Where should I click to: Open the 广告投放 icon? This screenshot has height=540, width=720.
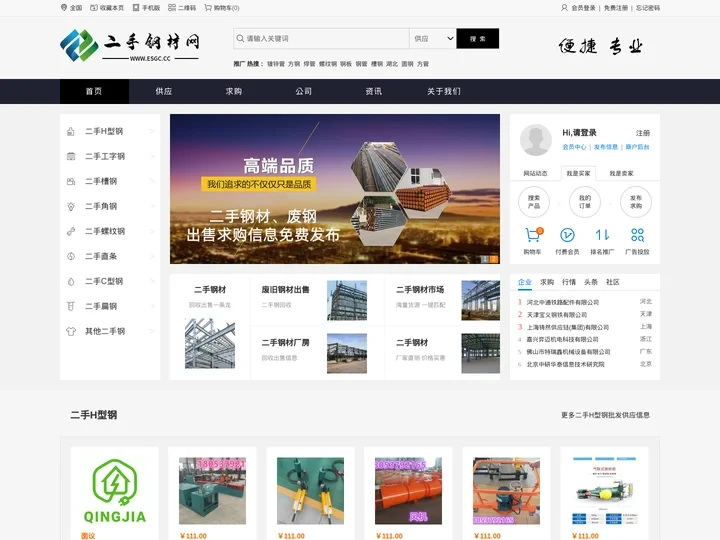(637, 235)
